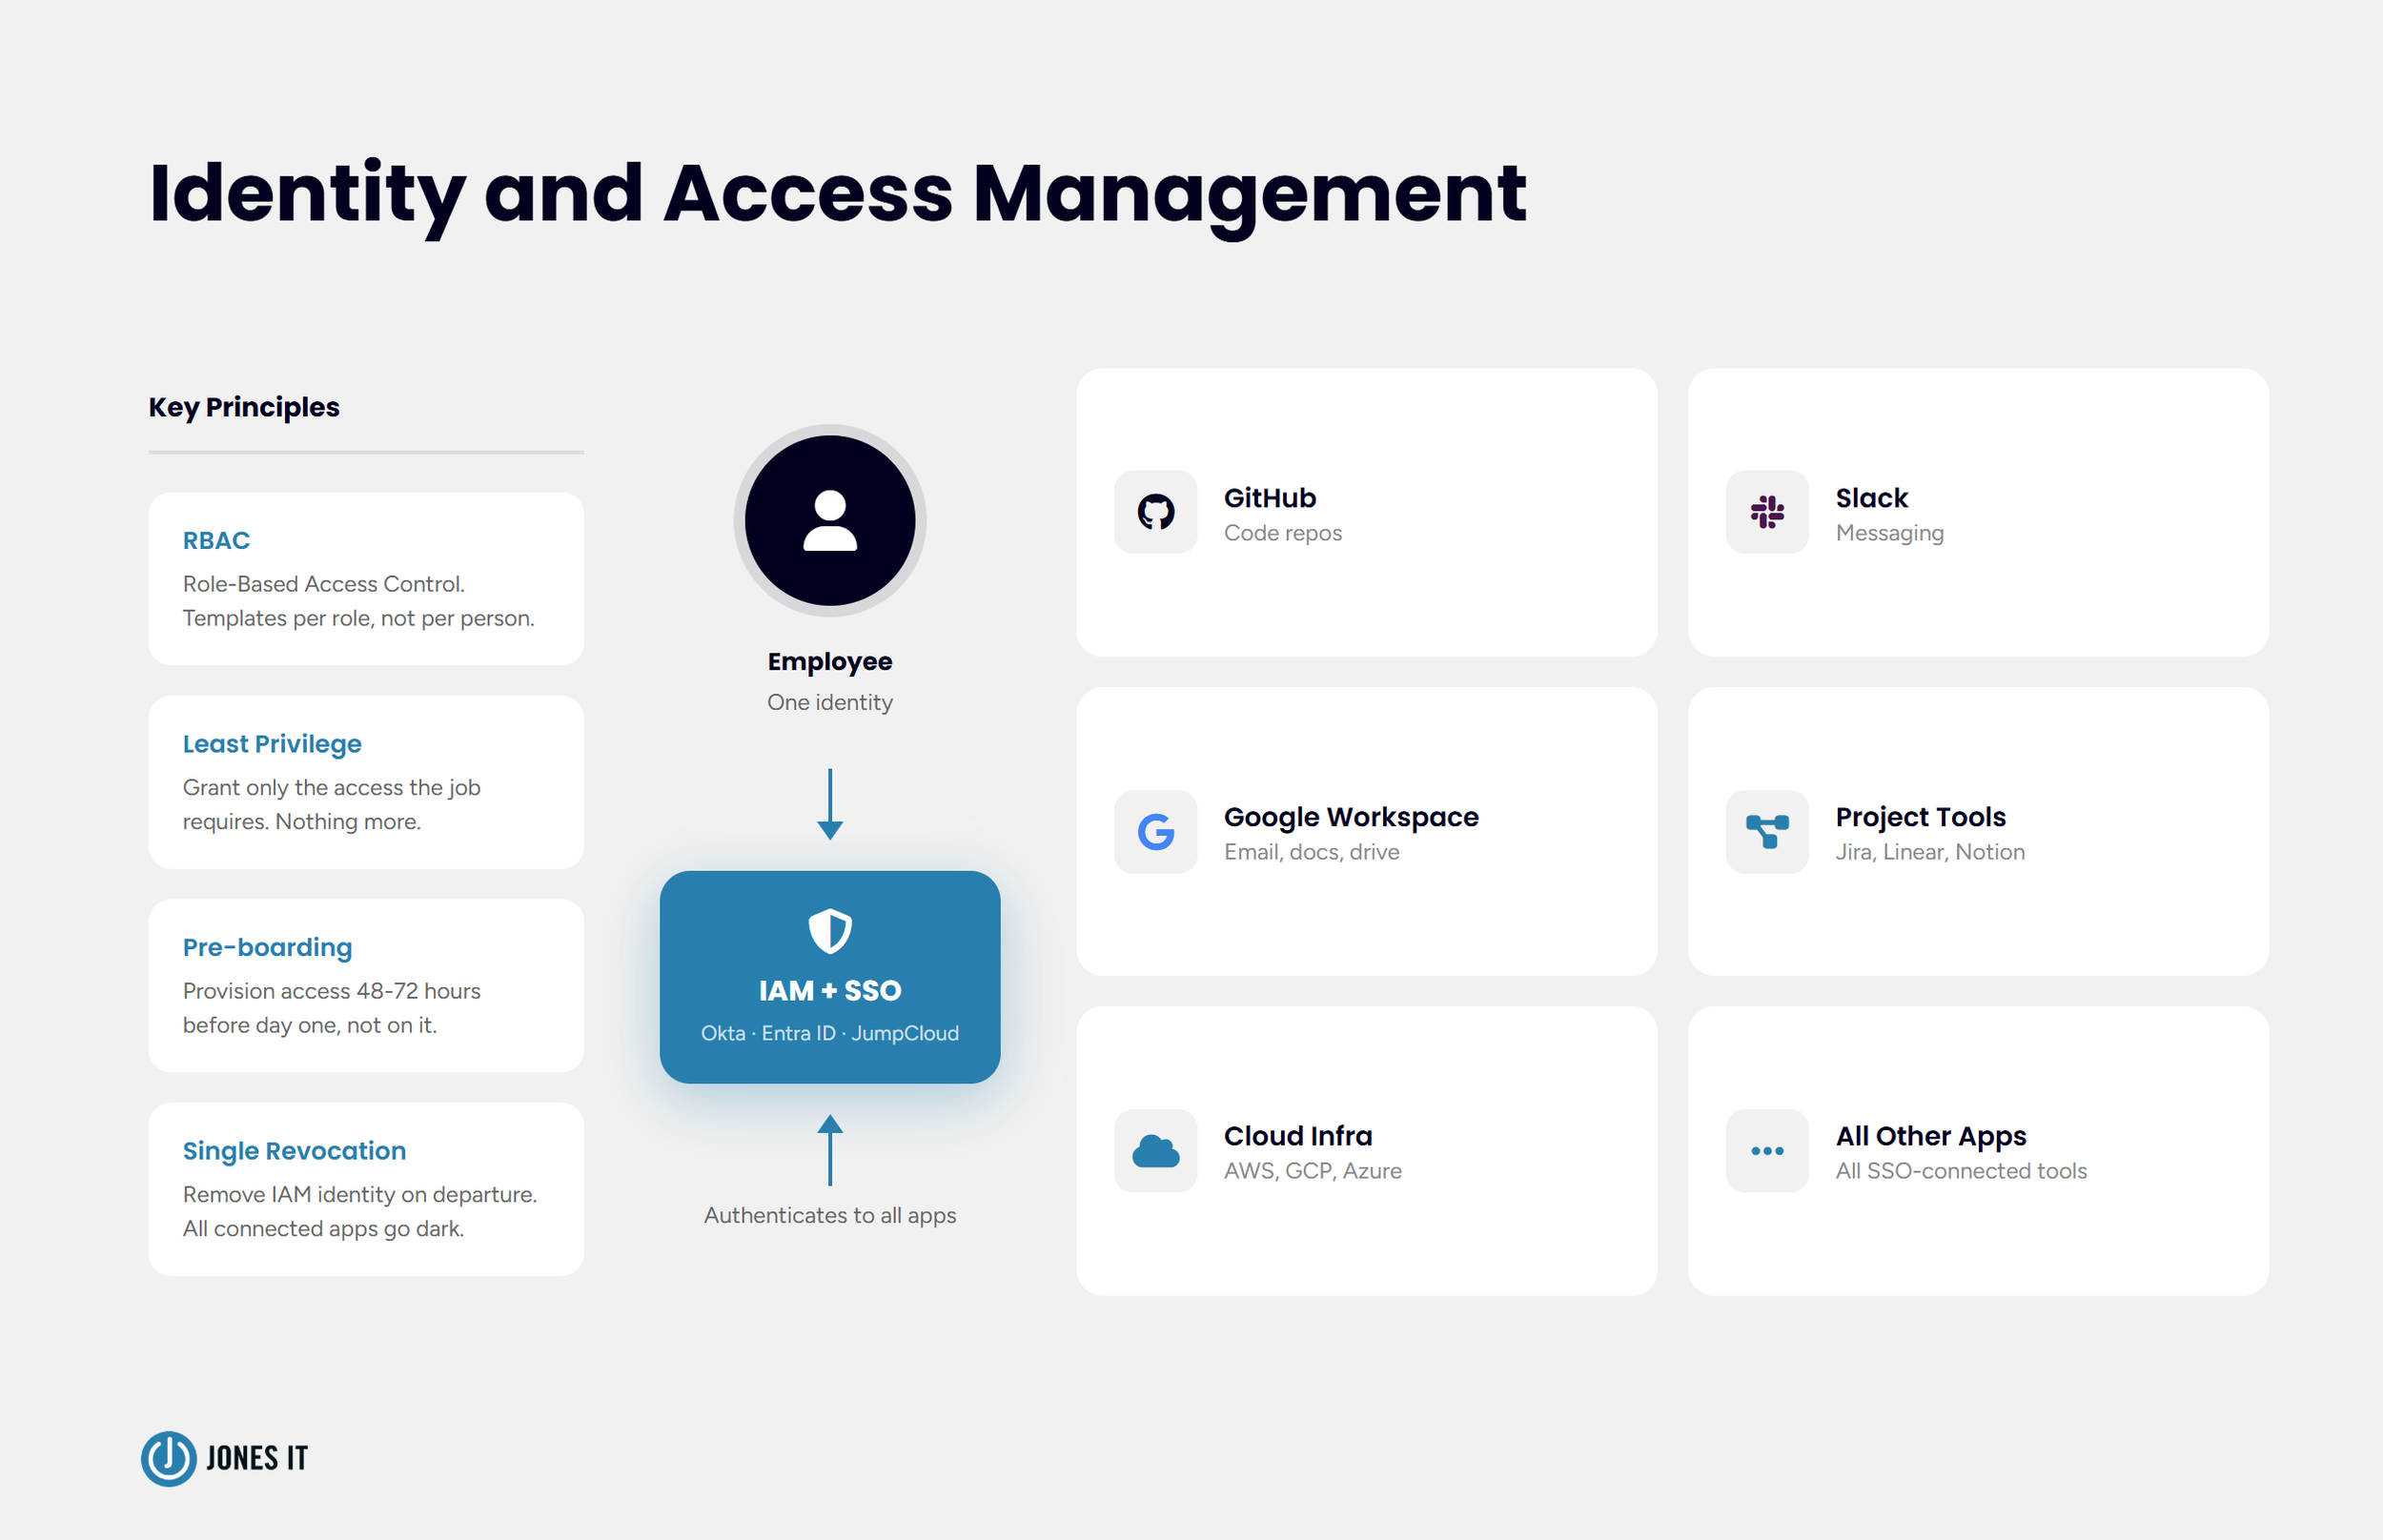Click the Jones IT power logo icon
This screenshot has height=1540, width=2383.
click(169, 1458)
